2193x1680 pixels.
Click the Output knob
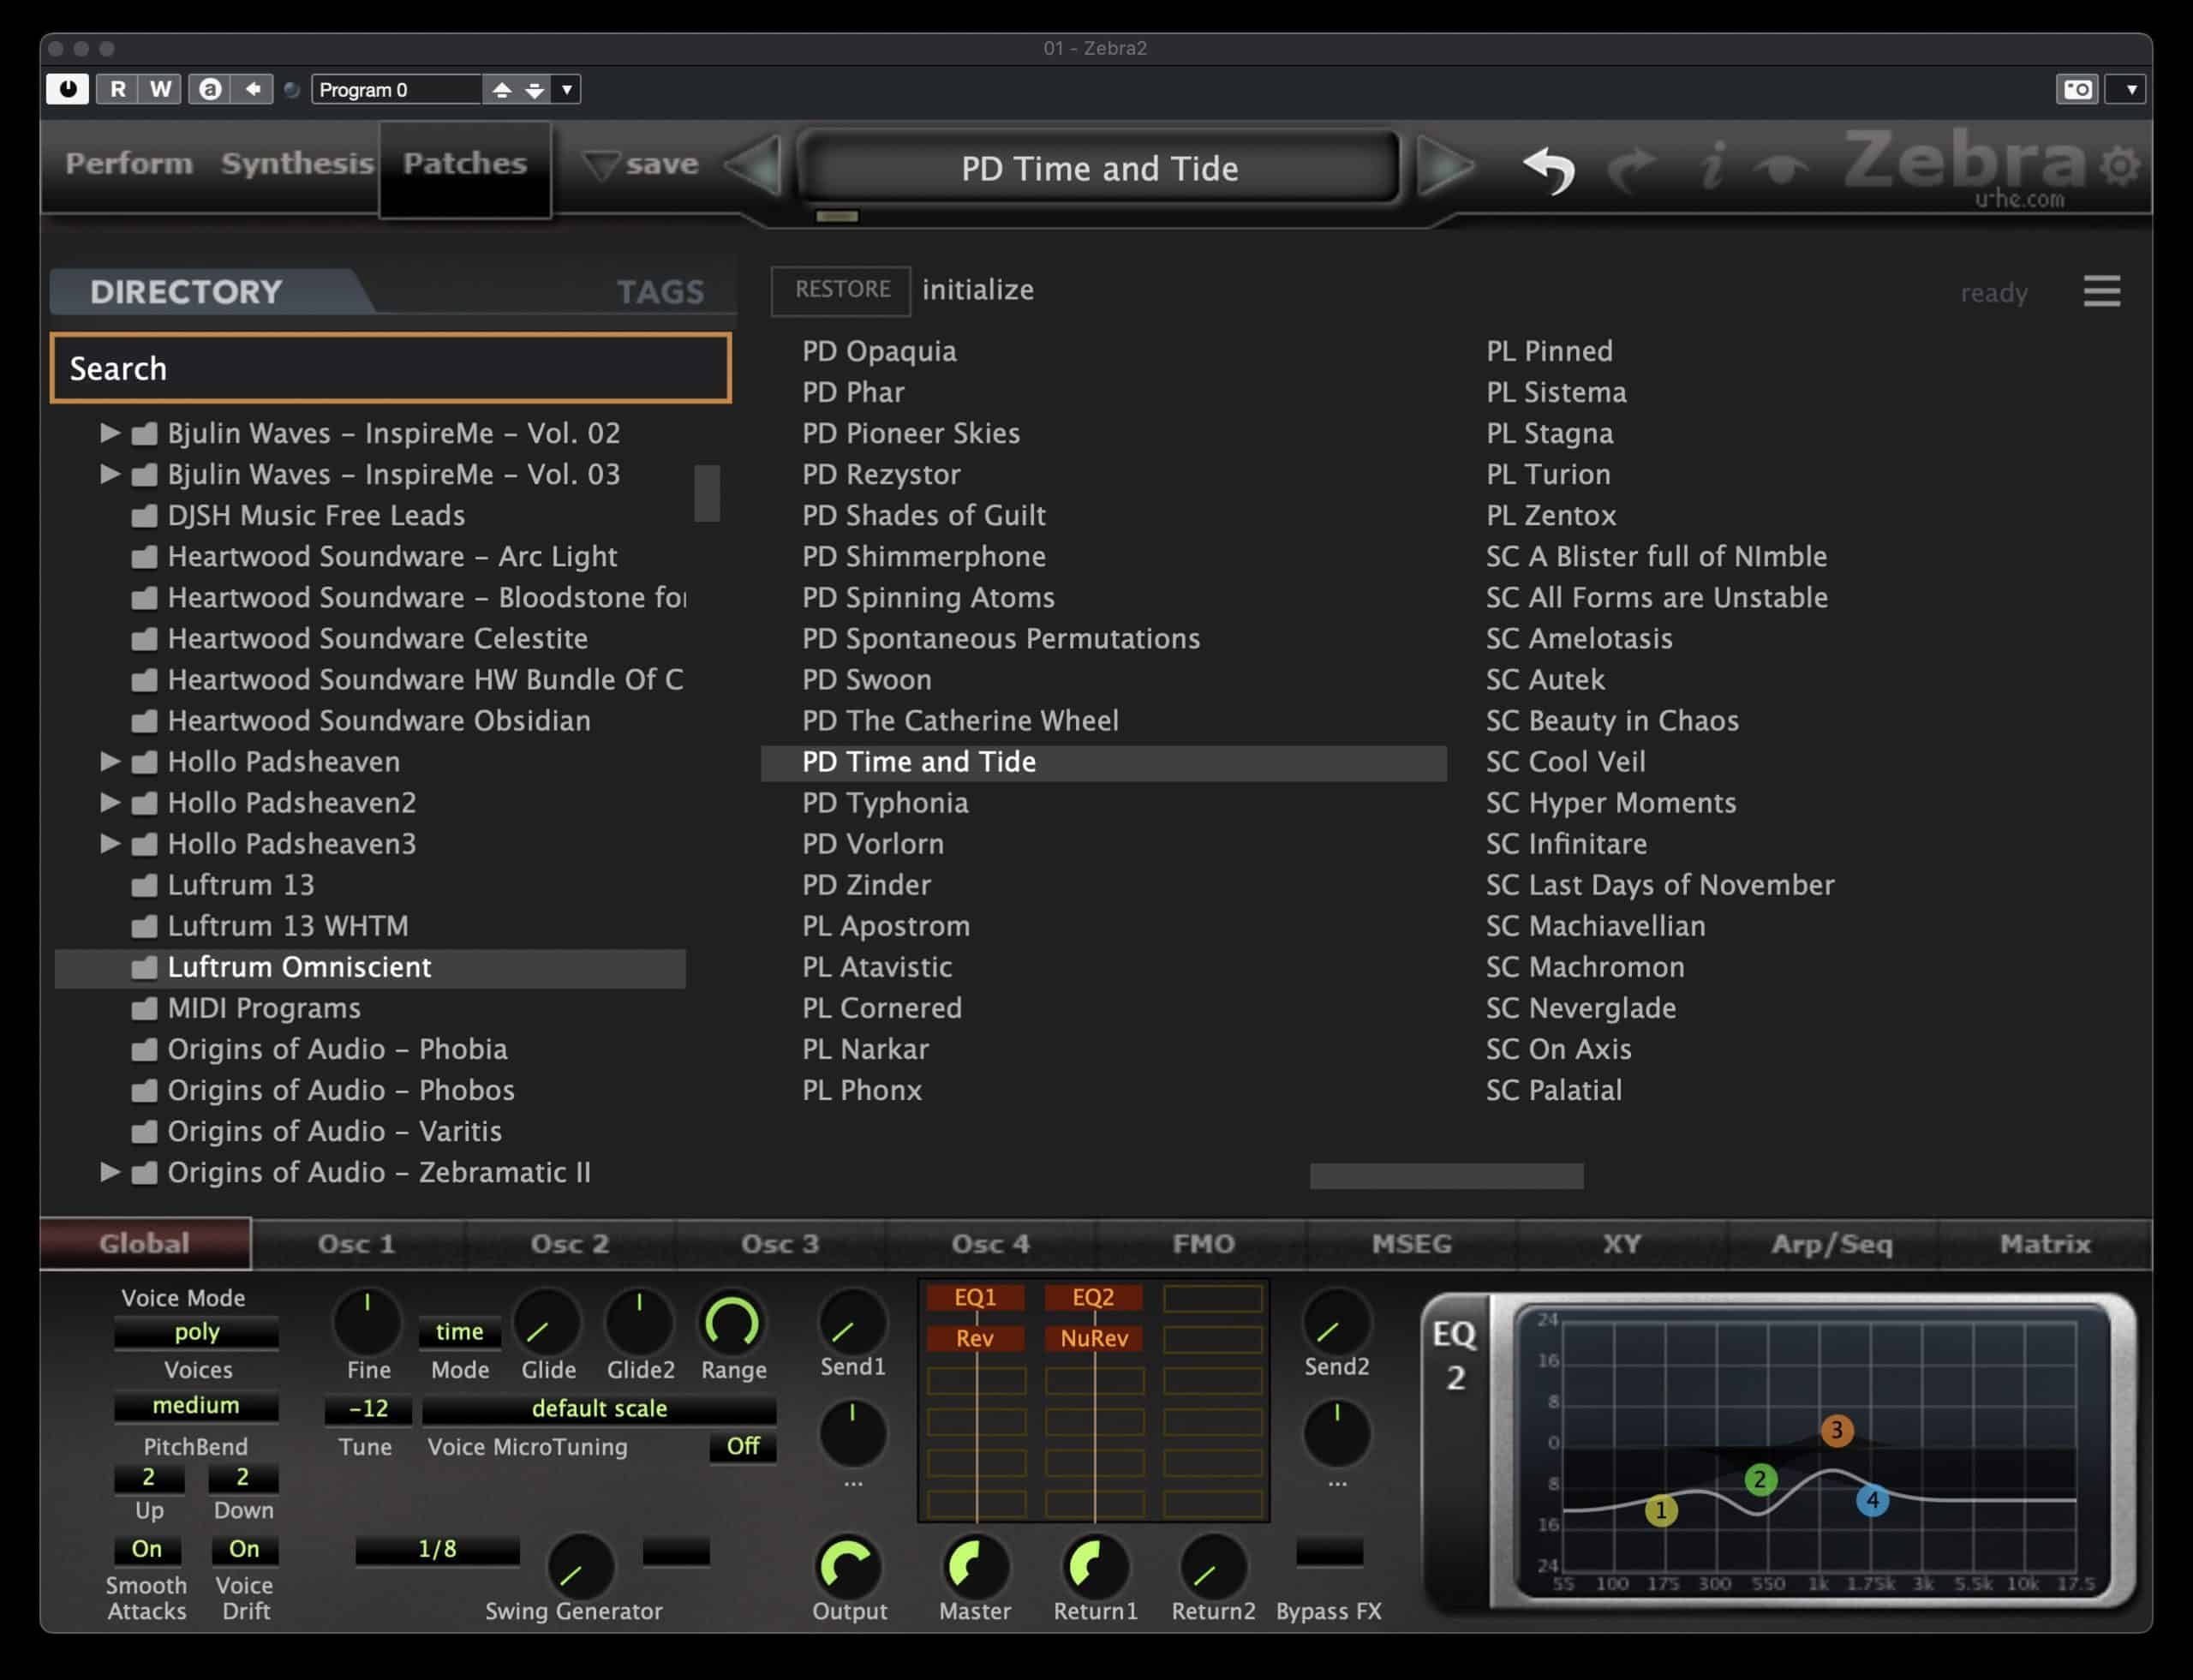(x=849, y=1566)
